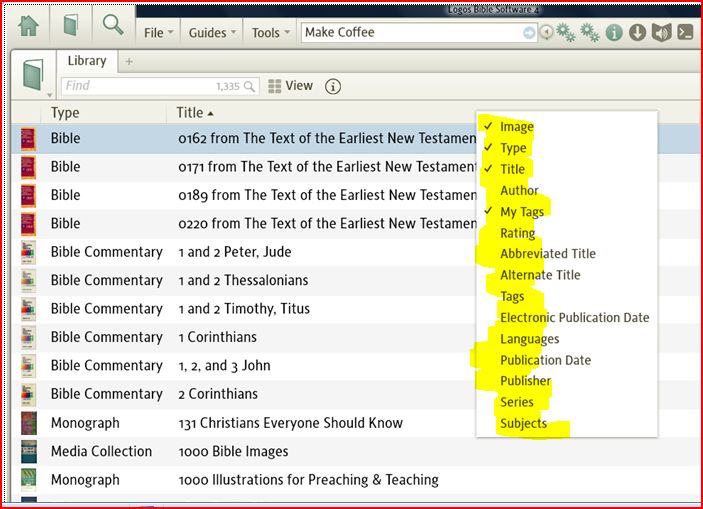Open the Search magnifier icon
This screenshot has height=509, width=703.
pos(113,24)
